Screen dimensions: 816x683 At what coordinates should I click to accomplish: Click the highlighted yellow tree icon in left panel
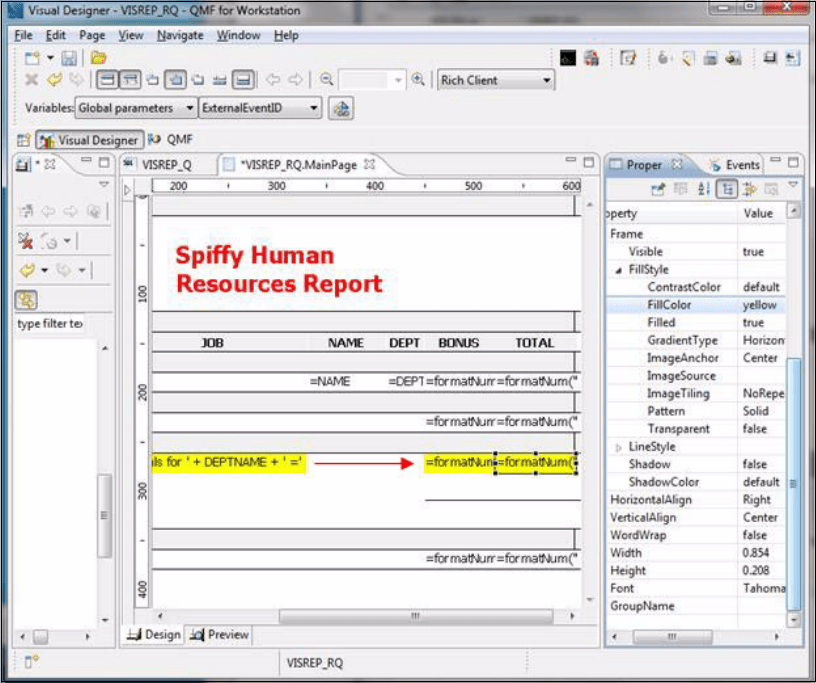(x=26, y=300)
